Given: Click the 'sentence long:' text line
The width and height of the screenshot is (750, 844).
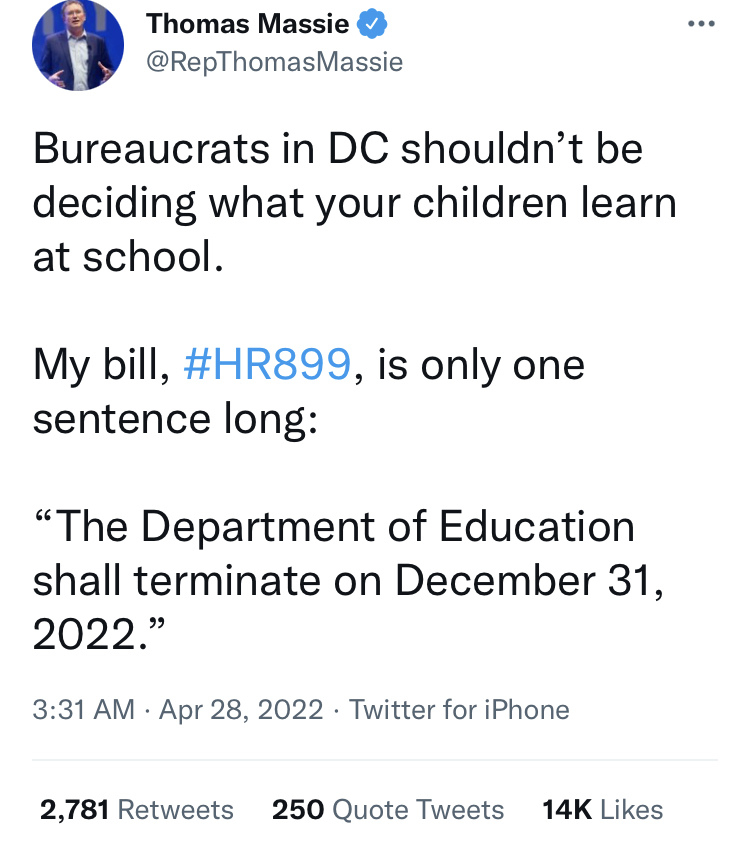Looking at the screenshot, I should (176, 418).
